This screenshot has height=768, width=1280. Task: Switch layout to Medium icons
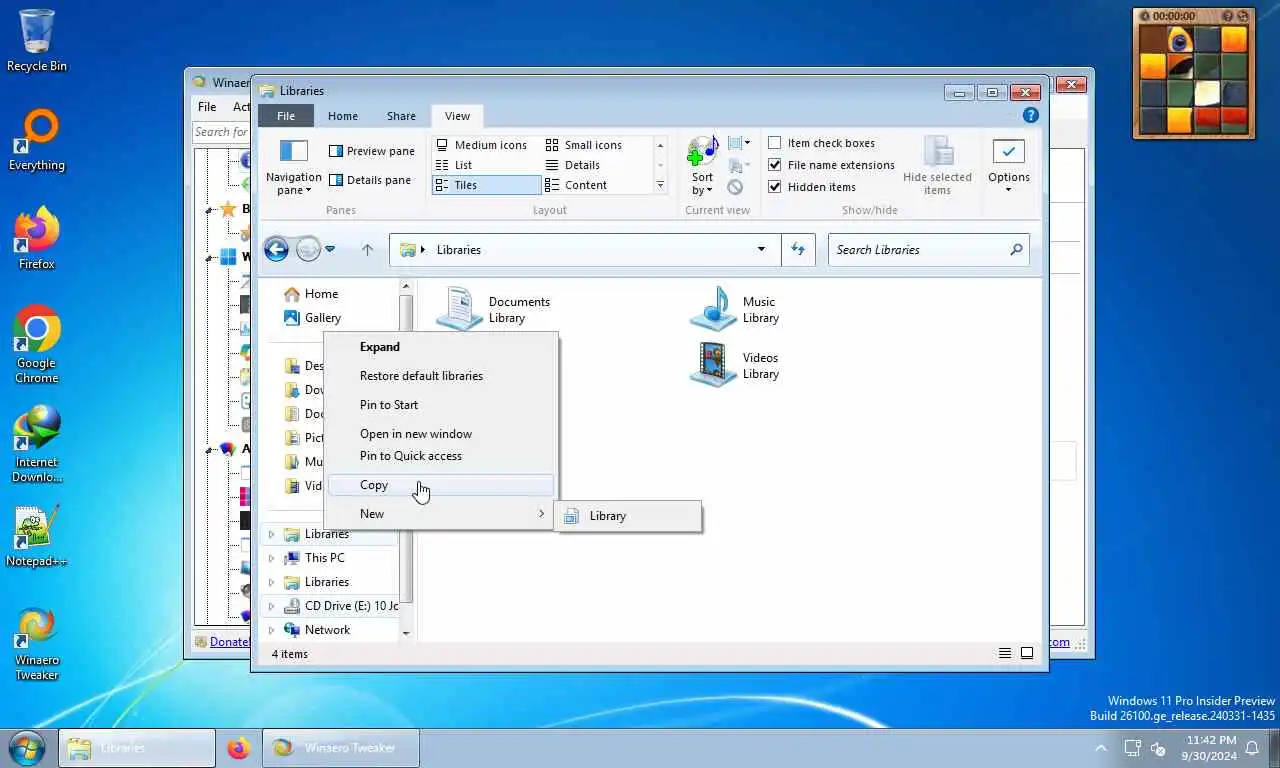pyautogui.click(x=481, y=145)
